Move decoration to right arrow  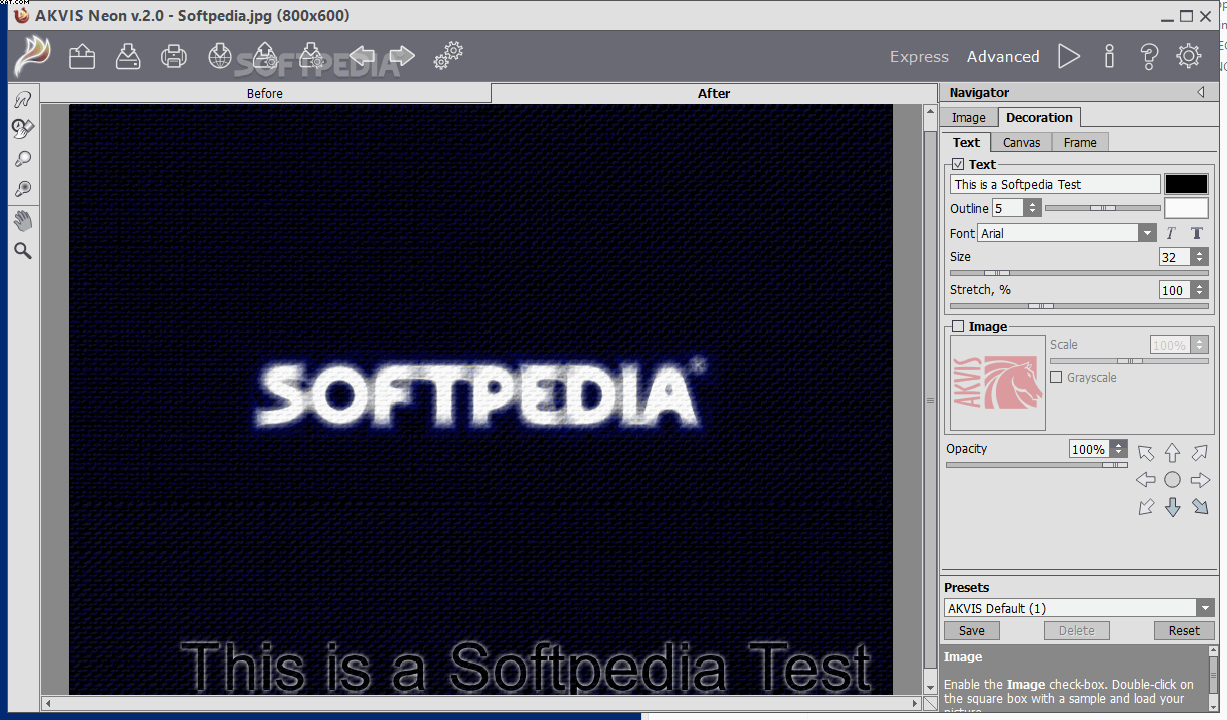(1200, 480)
